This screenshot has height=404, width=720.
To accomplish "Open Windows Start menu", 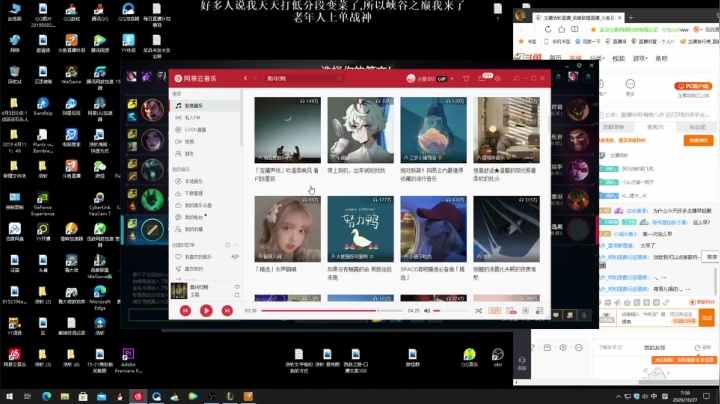I will [x=9, y=396].
